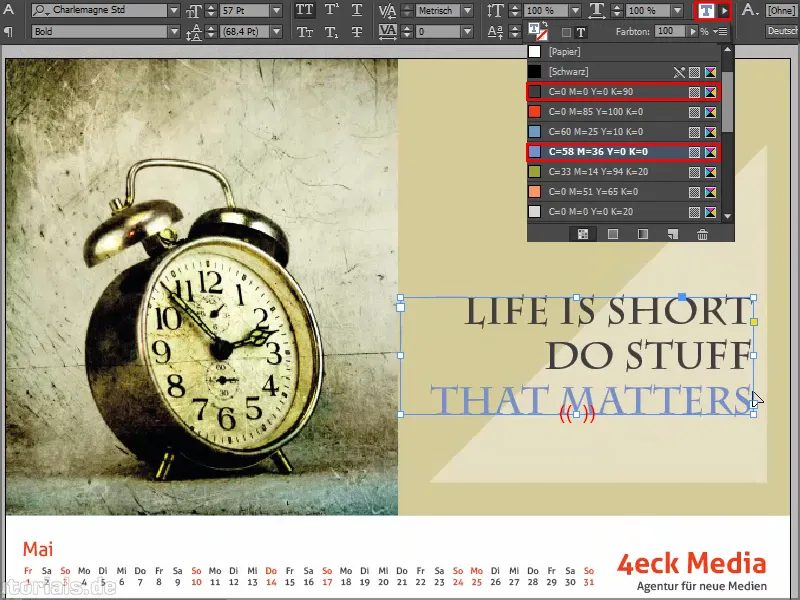800x600 pixels.
Task: Select the C=0 M=0 Y=0 K=20 swatch
Action: tap(623, 212)
